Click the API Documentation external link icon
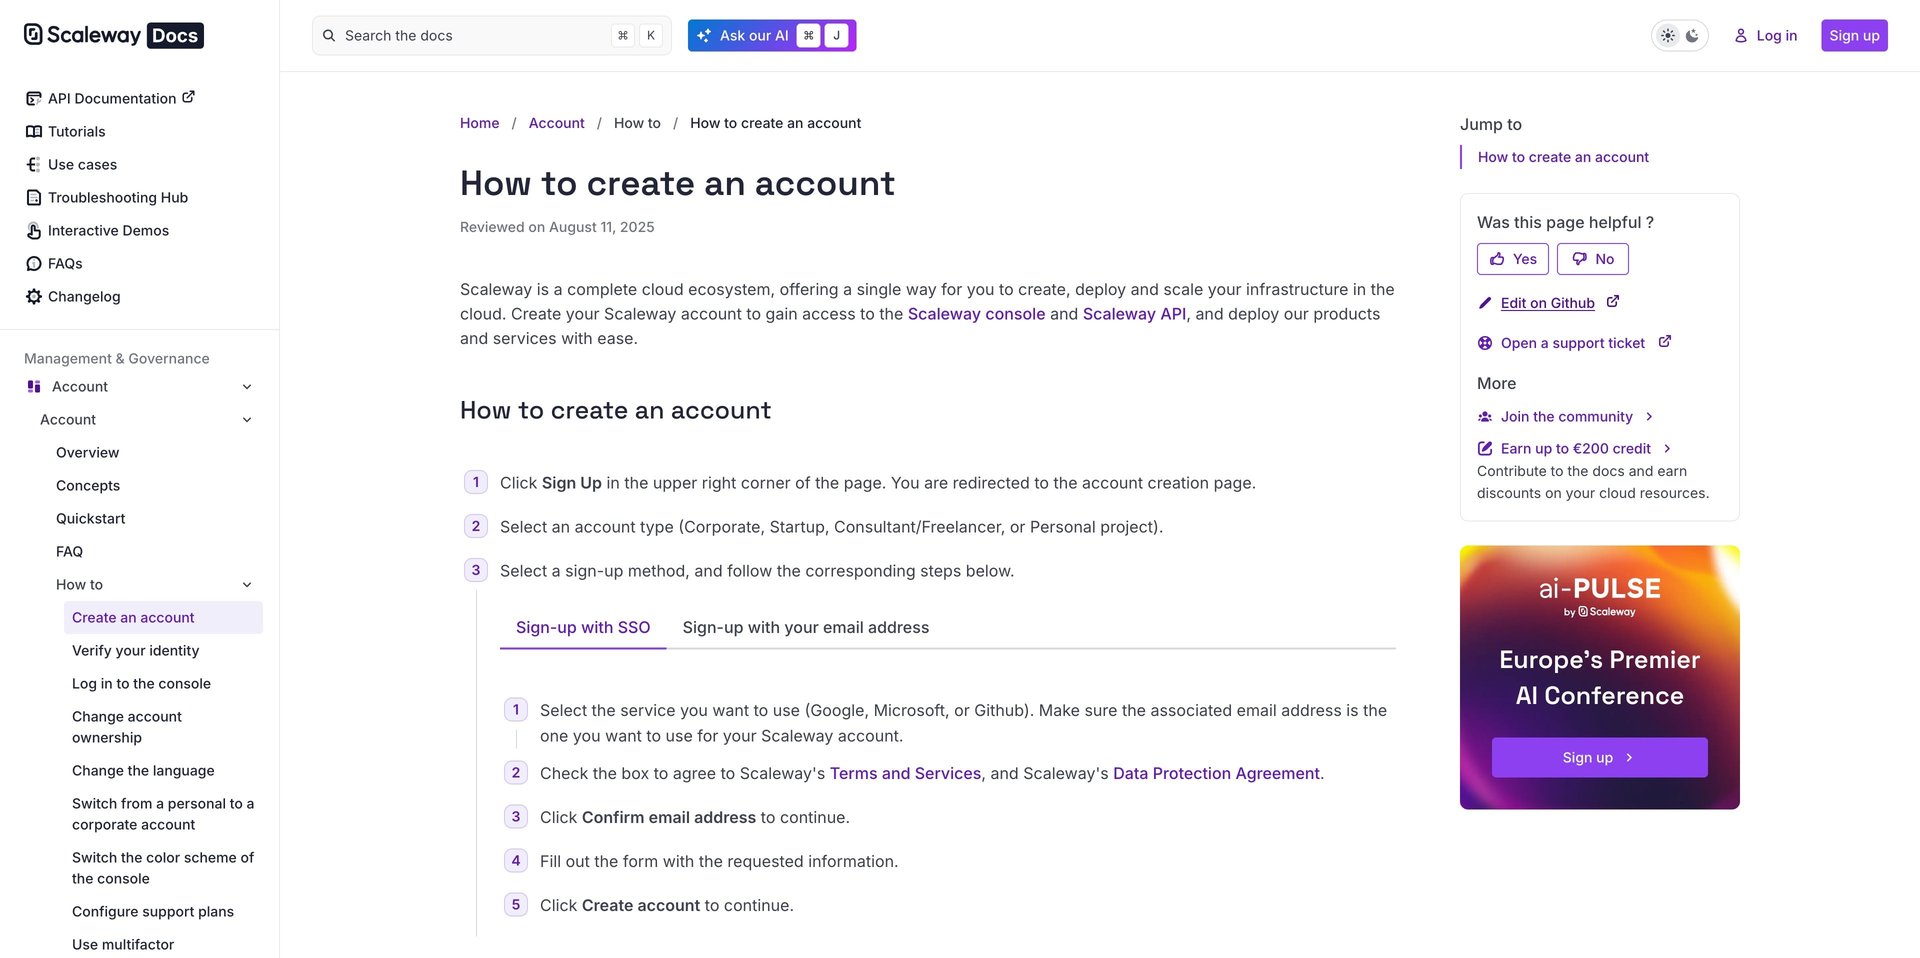 point(188,97)
